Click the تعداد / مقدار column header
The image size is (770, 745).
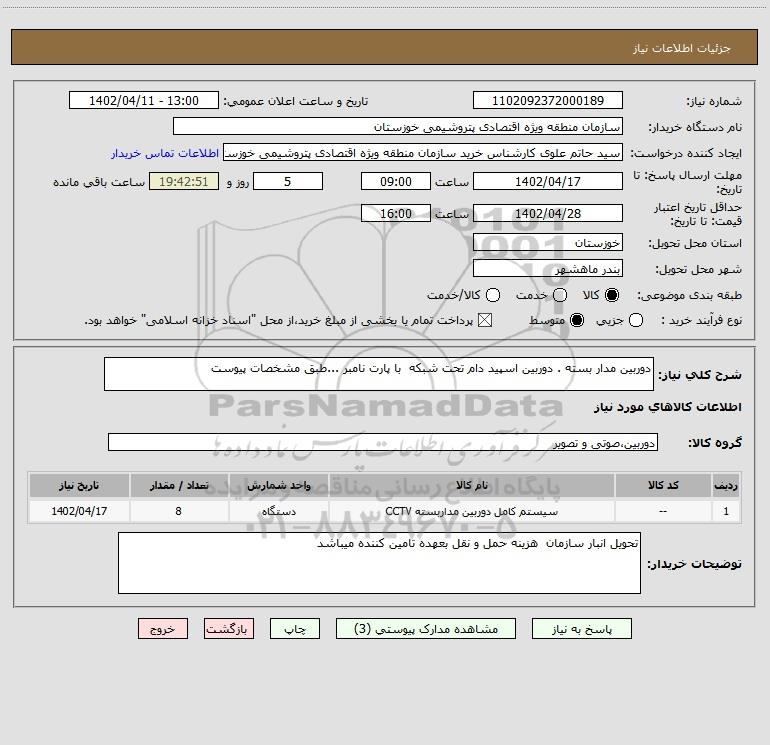179,485
